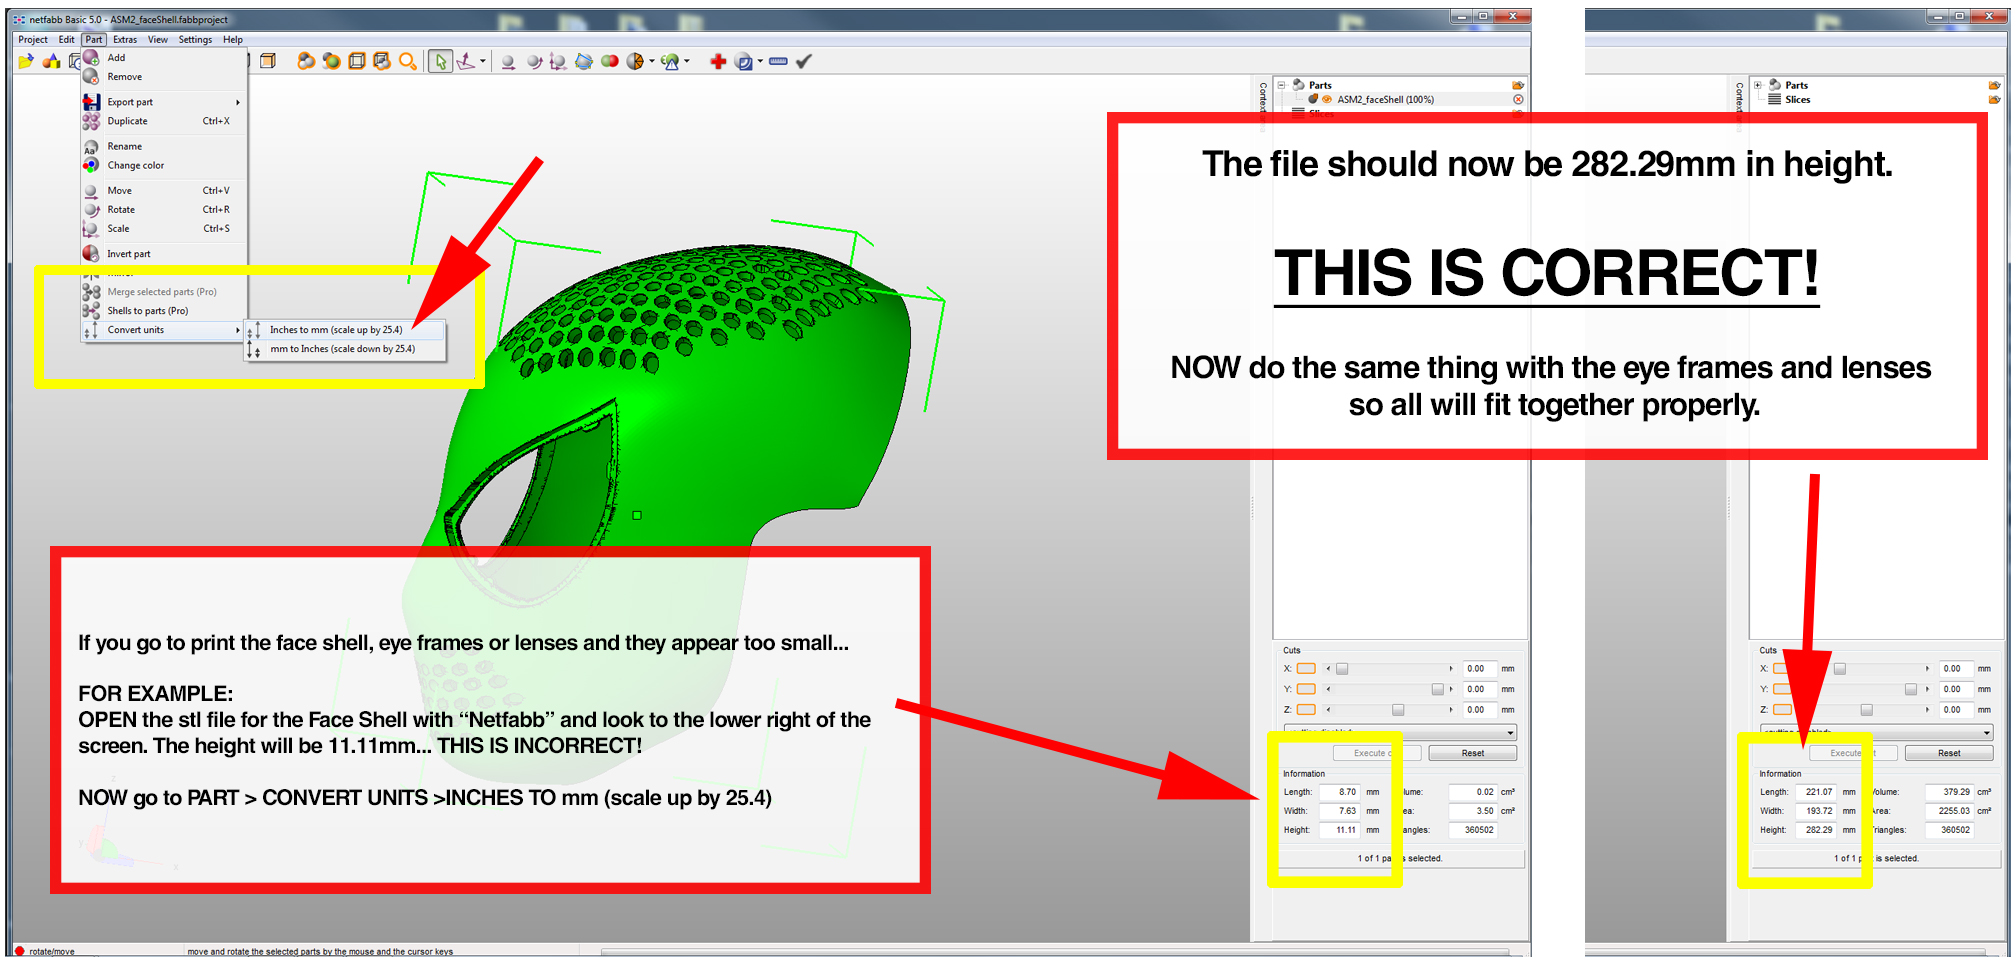This screenshot has height=966, width=2016.
Task: Choose mm to Inches (scale down by 25.4)
Action: coord(345,349)
